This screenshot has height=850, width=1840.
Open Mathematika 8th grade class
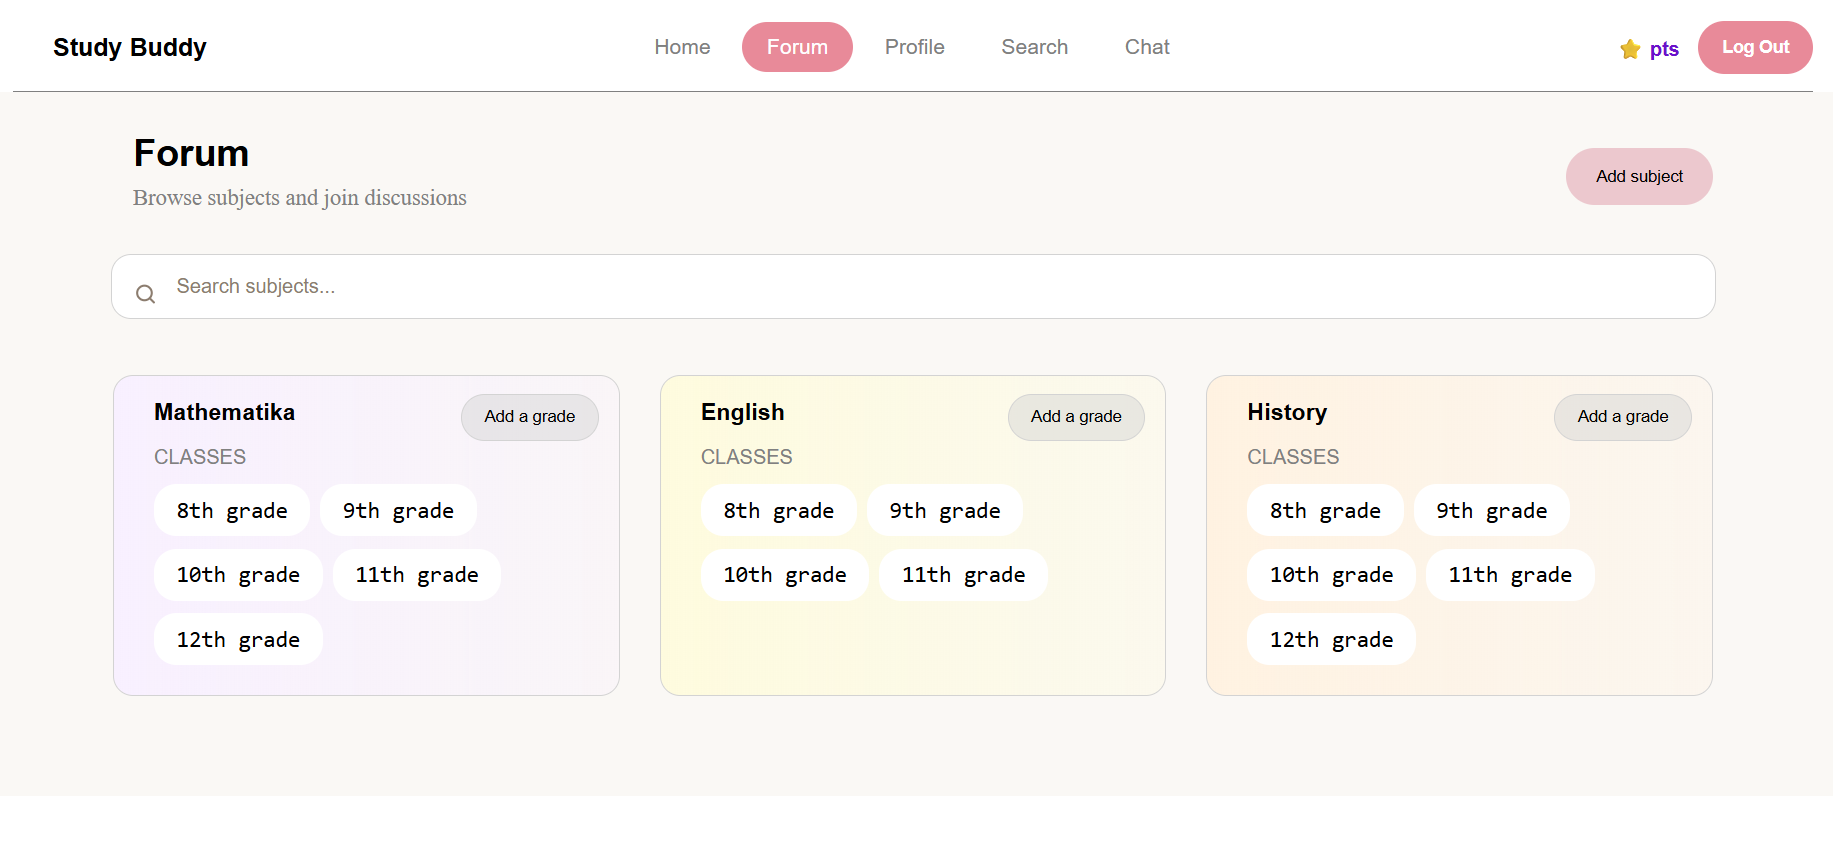coord(232,511)
